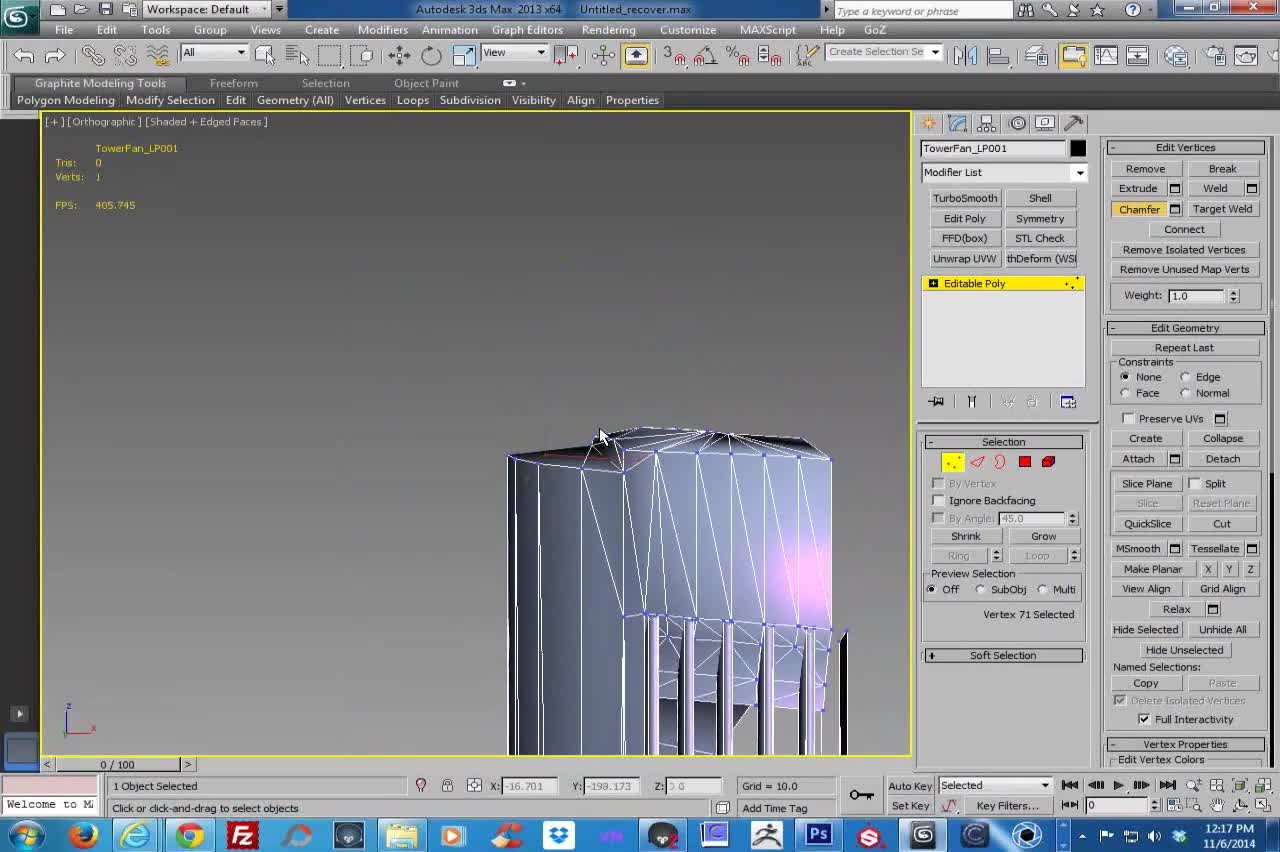
Task: Open the Rendering menu
Action: (x=608, y=30)
